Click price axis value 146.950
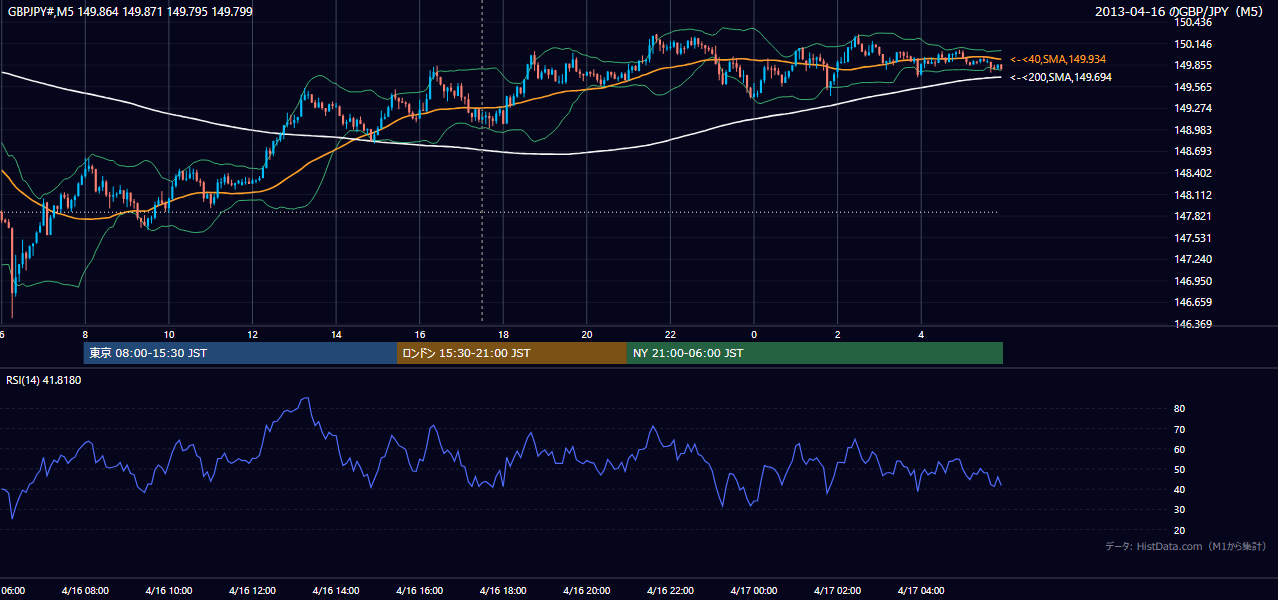 1194,281
